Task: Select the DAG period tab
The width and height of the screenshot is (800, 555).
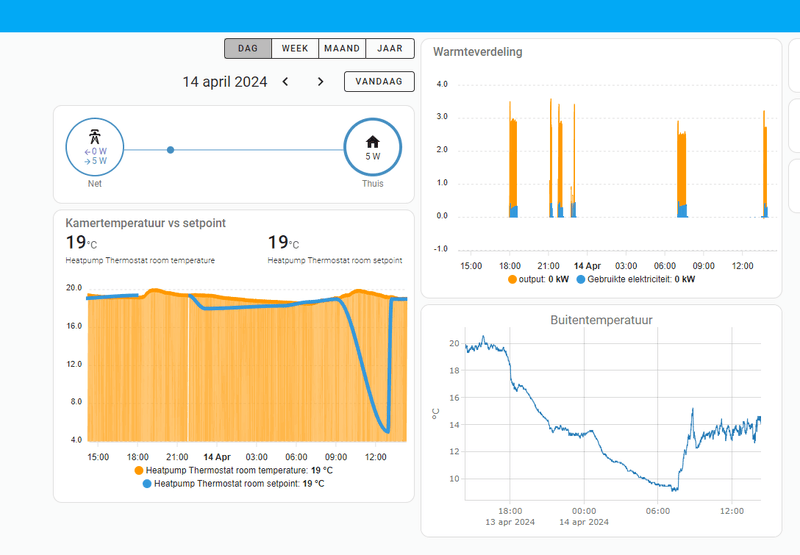Action: pos(248,48)
